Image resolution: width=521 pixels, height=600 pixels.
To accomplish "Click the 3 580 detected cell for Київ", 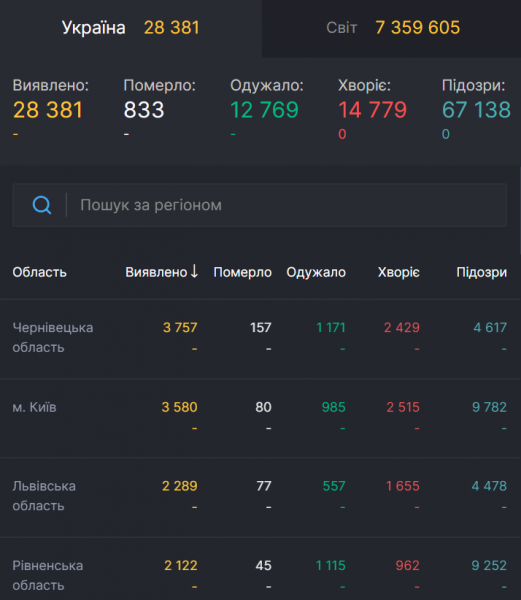I will click(x=179, y=407).
